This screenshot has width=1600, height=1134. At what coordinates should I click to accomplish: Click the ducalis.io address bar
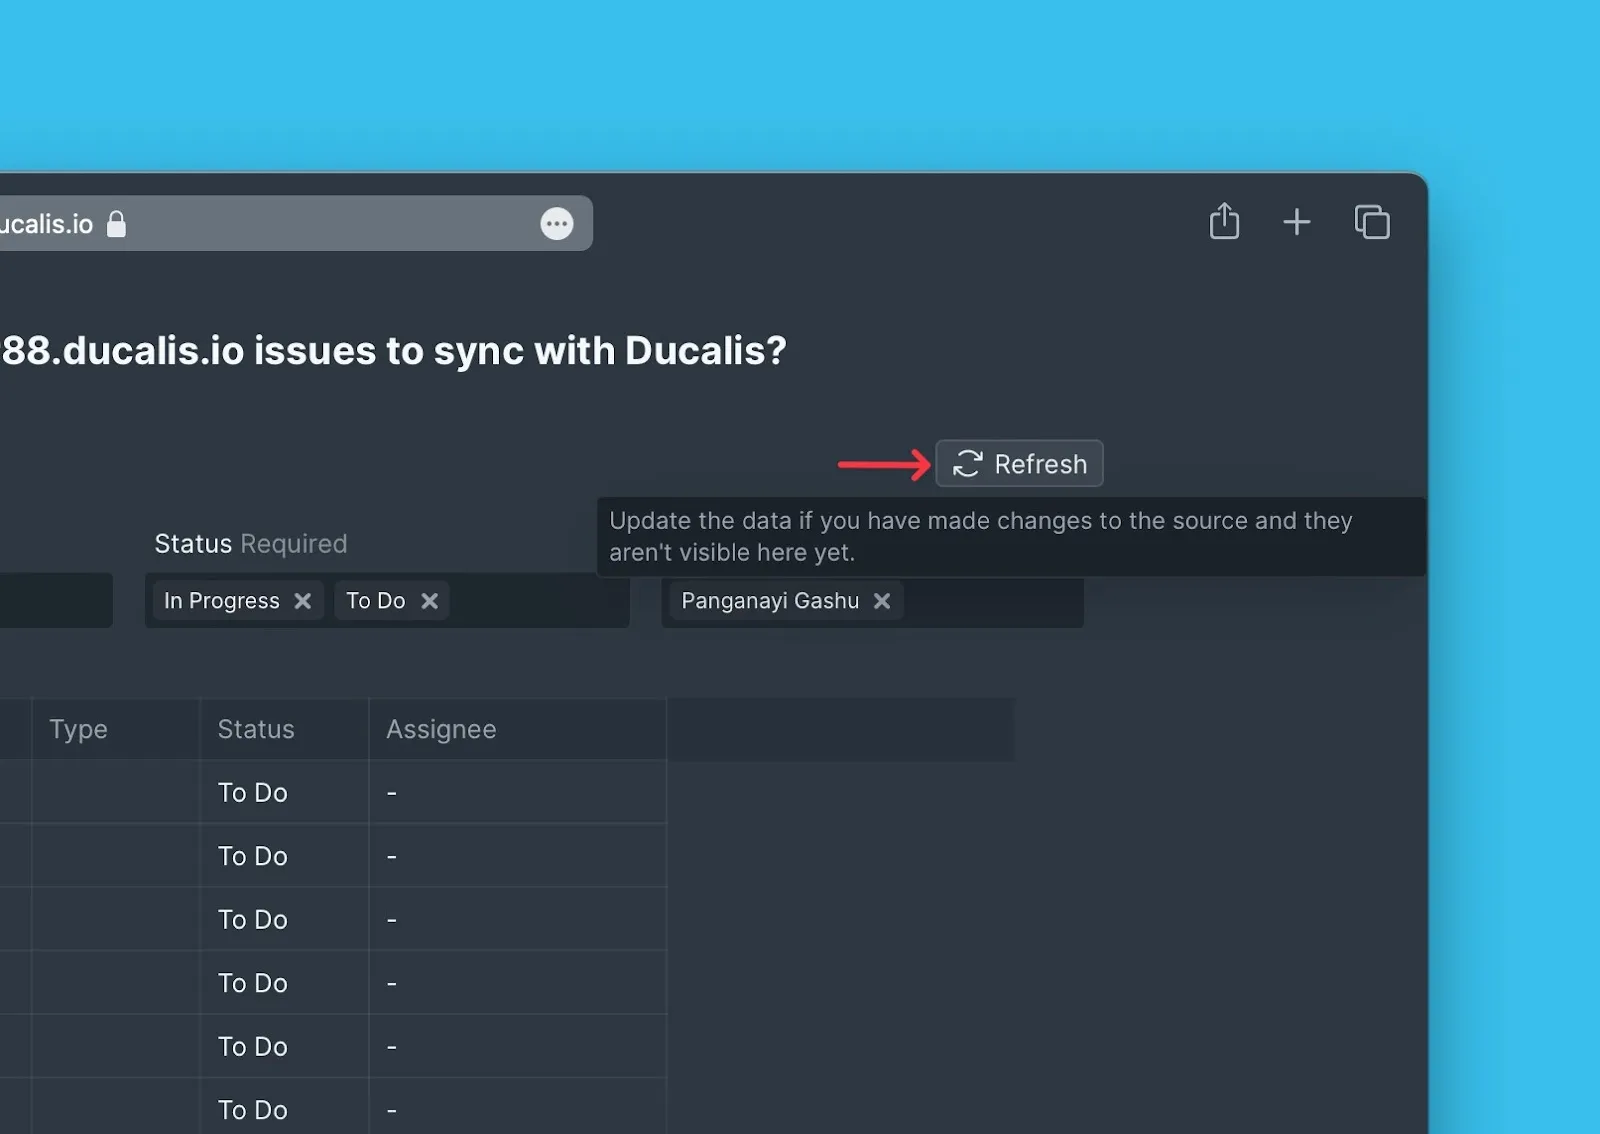tap(300, 223)
